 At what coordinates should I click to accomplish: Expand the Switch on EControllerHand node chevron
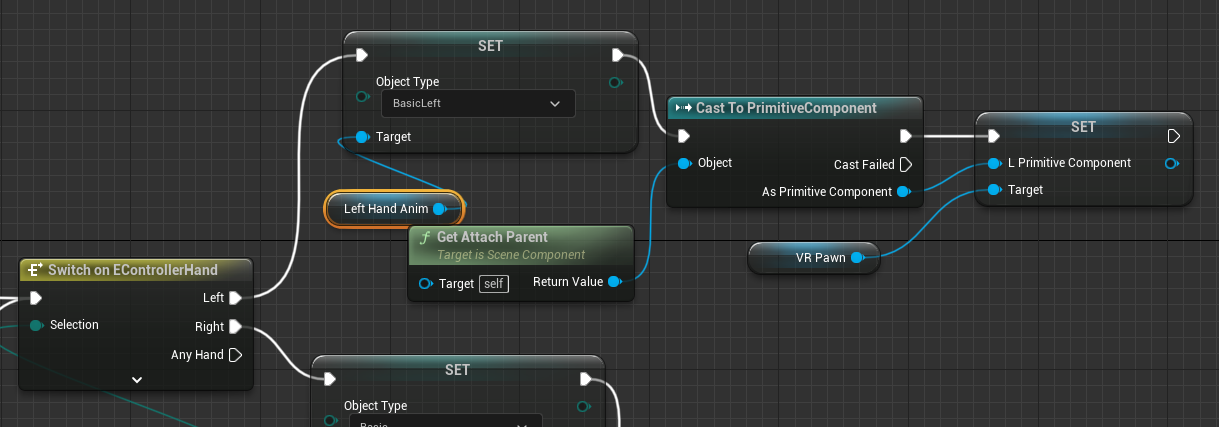tap(137, 380)
